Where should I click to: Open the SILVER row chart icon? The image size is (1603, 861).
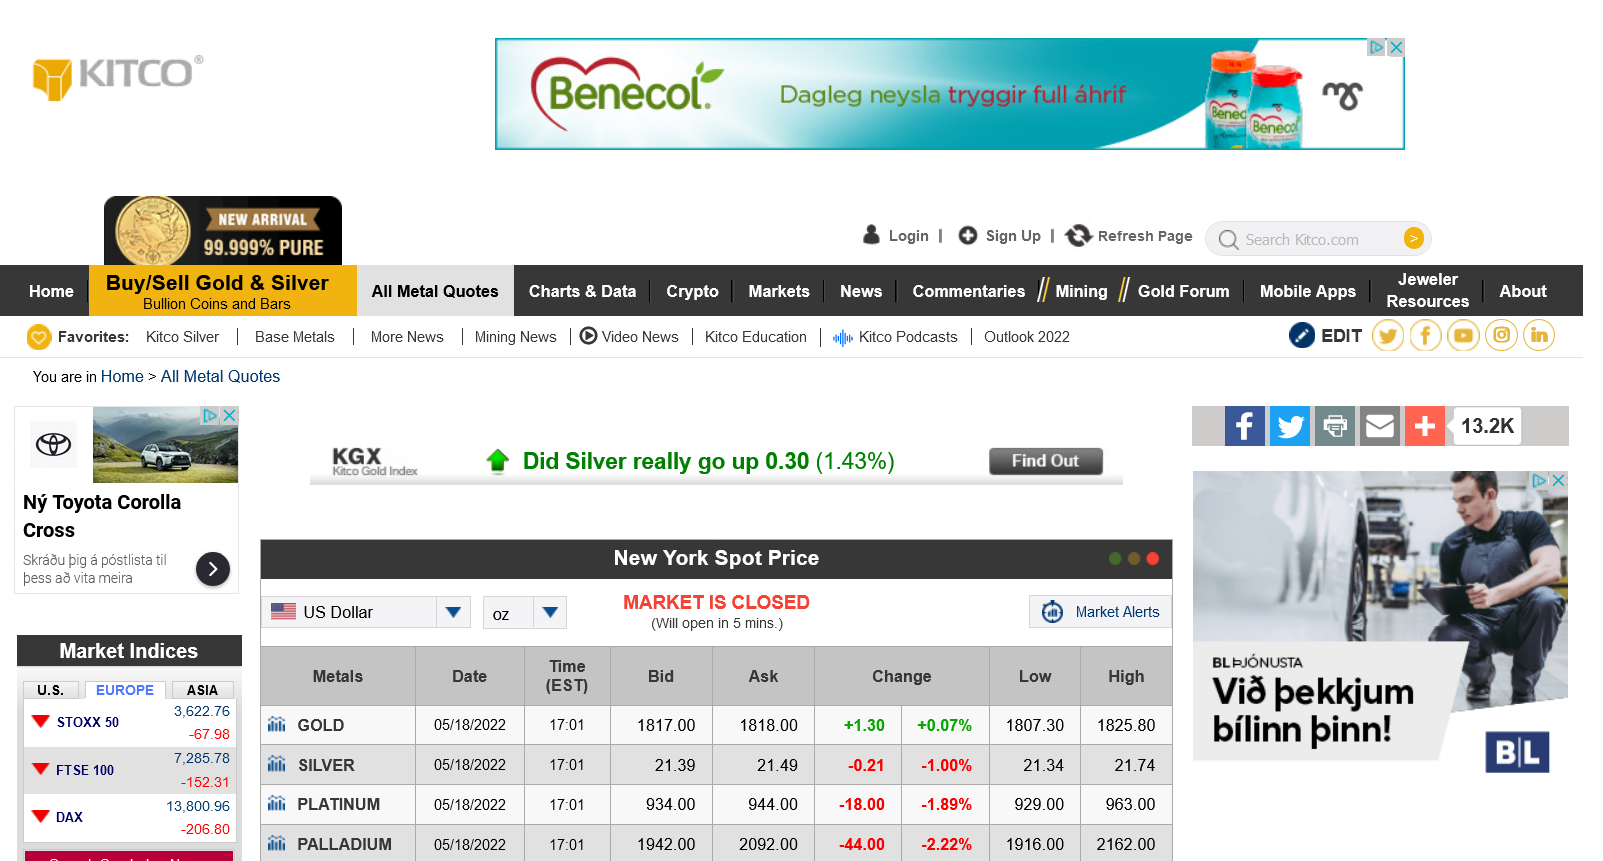pyautogui.click(x=277, y=765)
